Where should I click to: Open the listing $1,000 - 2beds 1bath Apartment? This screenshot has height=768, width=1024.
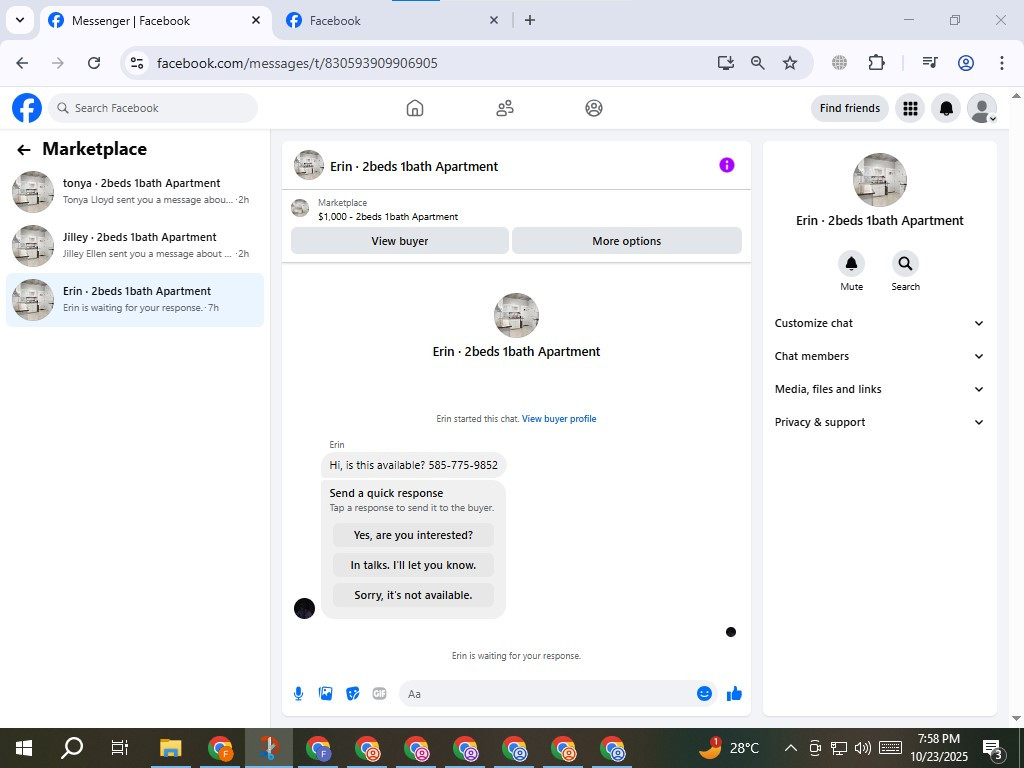pyautogui.click(x=388, y=216)
